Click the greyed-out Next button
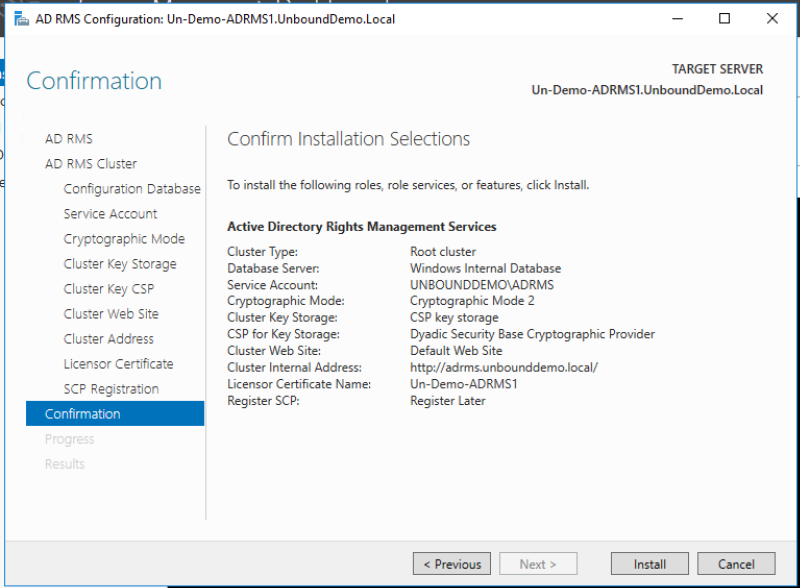This screenshot has height=588, width=800. [x=538, y=564]
